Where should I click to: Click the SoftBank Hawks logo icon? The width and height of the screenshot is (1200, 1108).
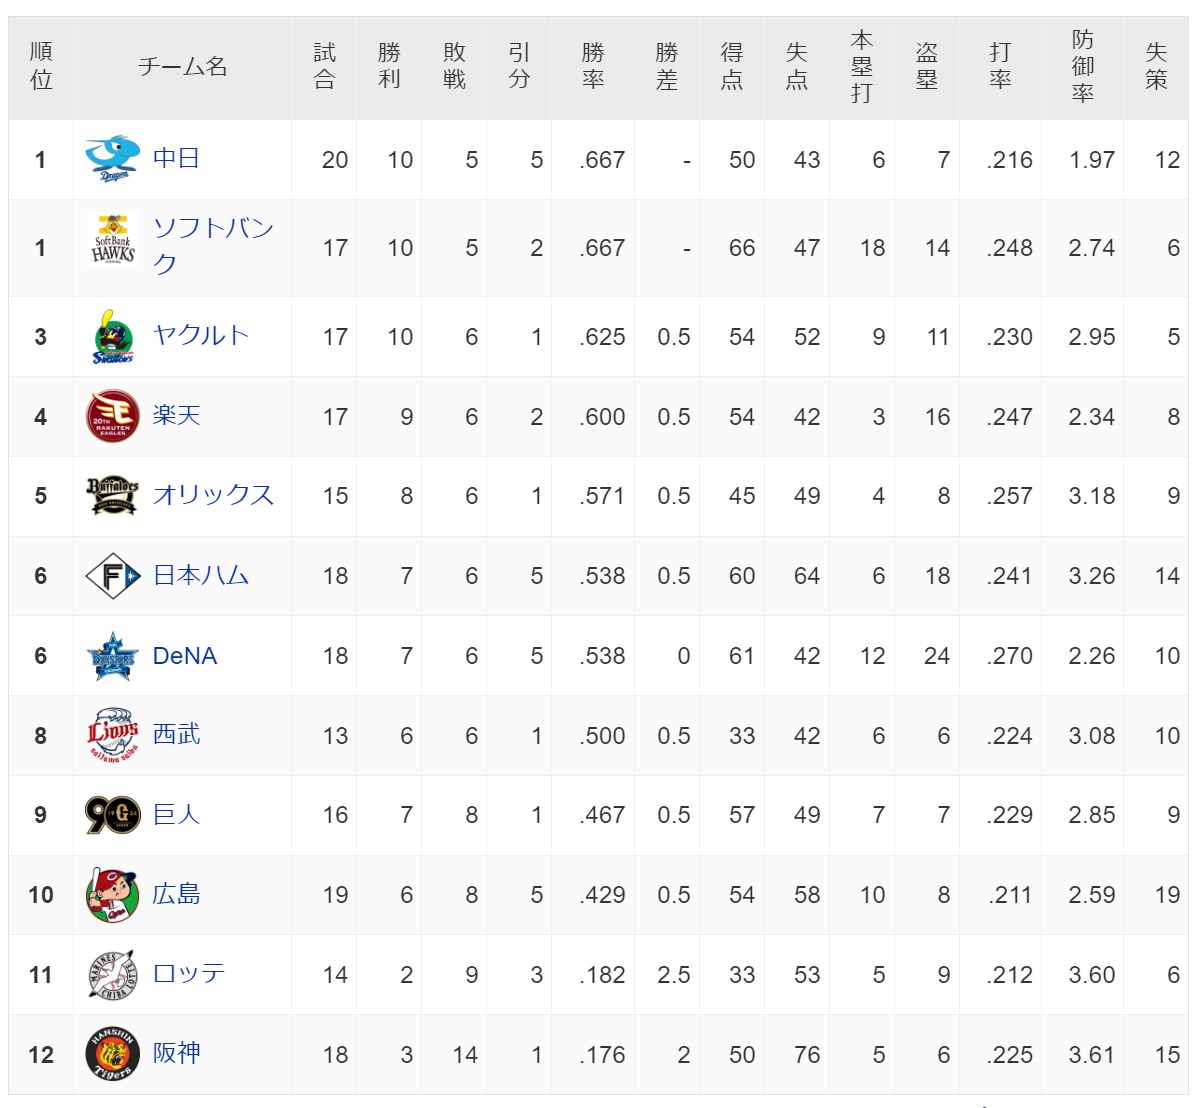point(112,240)
